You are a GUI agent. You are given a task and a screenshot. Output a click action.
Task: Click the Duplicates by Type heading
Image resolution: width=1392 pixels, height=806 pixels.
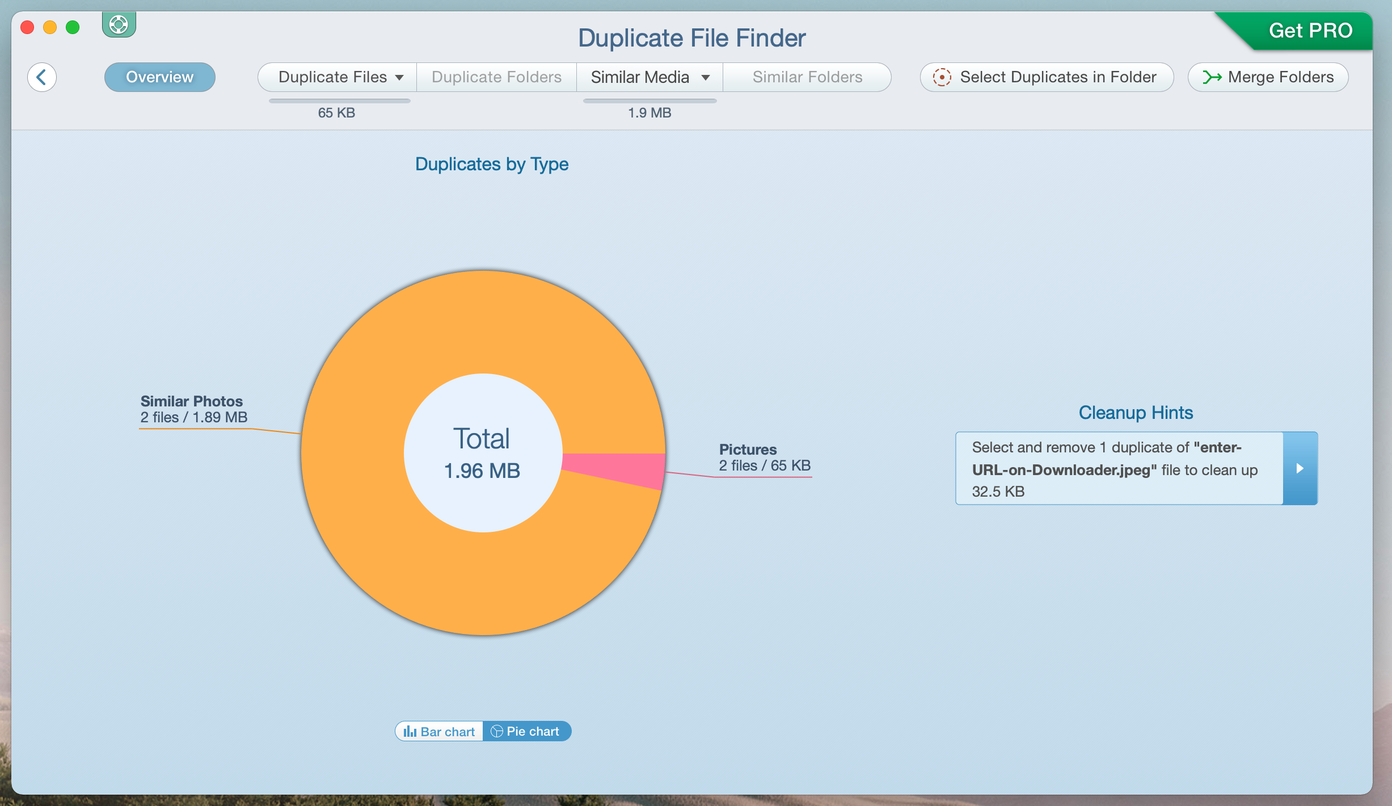pos(492,164)
